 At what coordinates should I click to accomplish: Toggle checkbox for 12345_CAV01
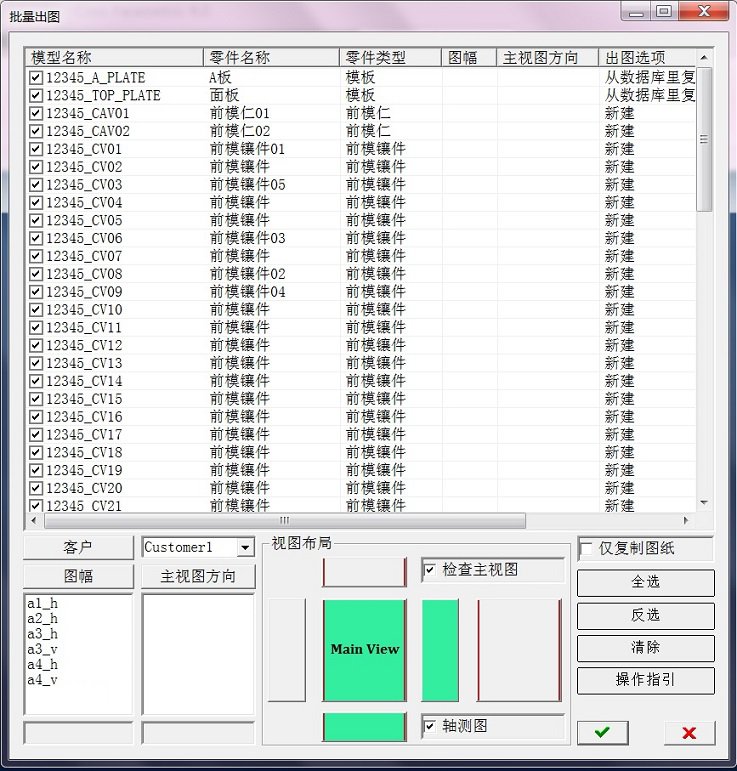tap(35, 113)
